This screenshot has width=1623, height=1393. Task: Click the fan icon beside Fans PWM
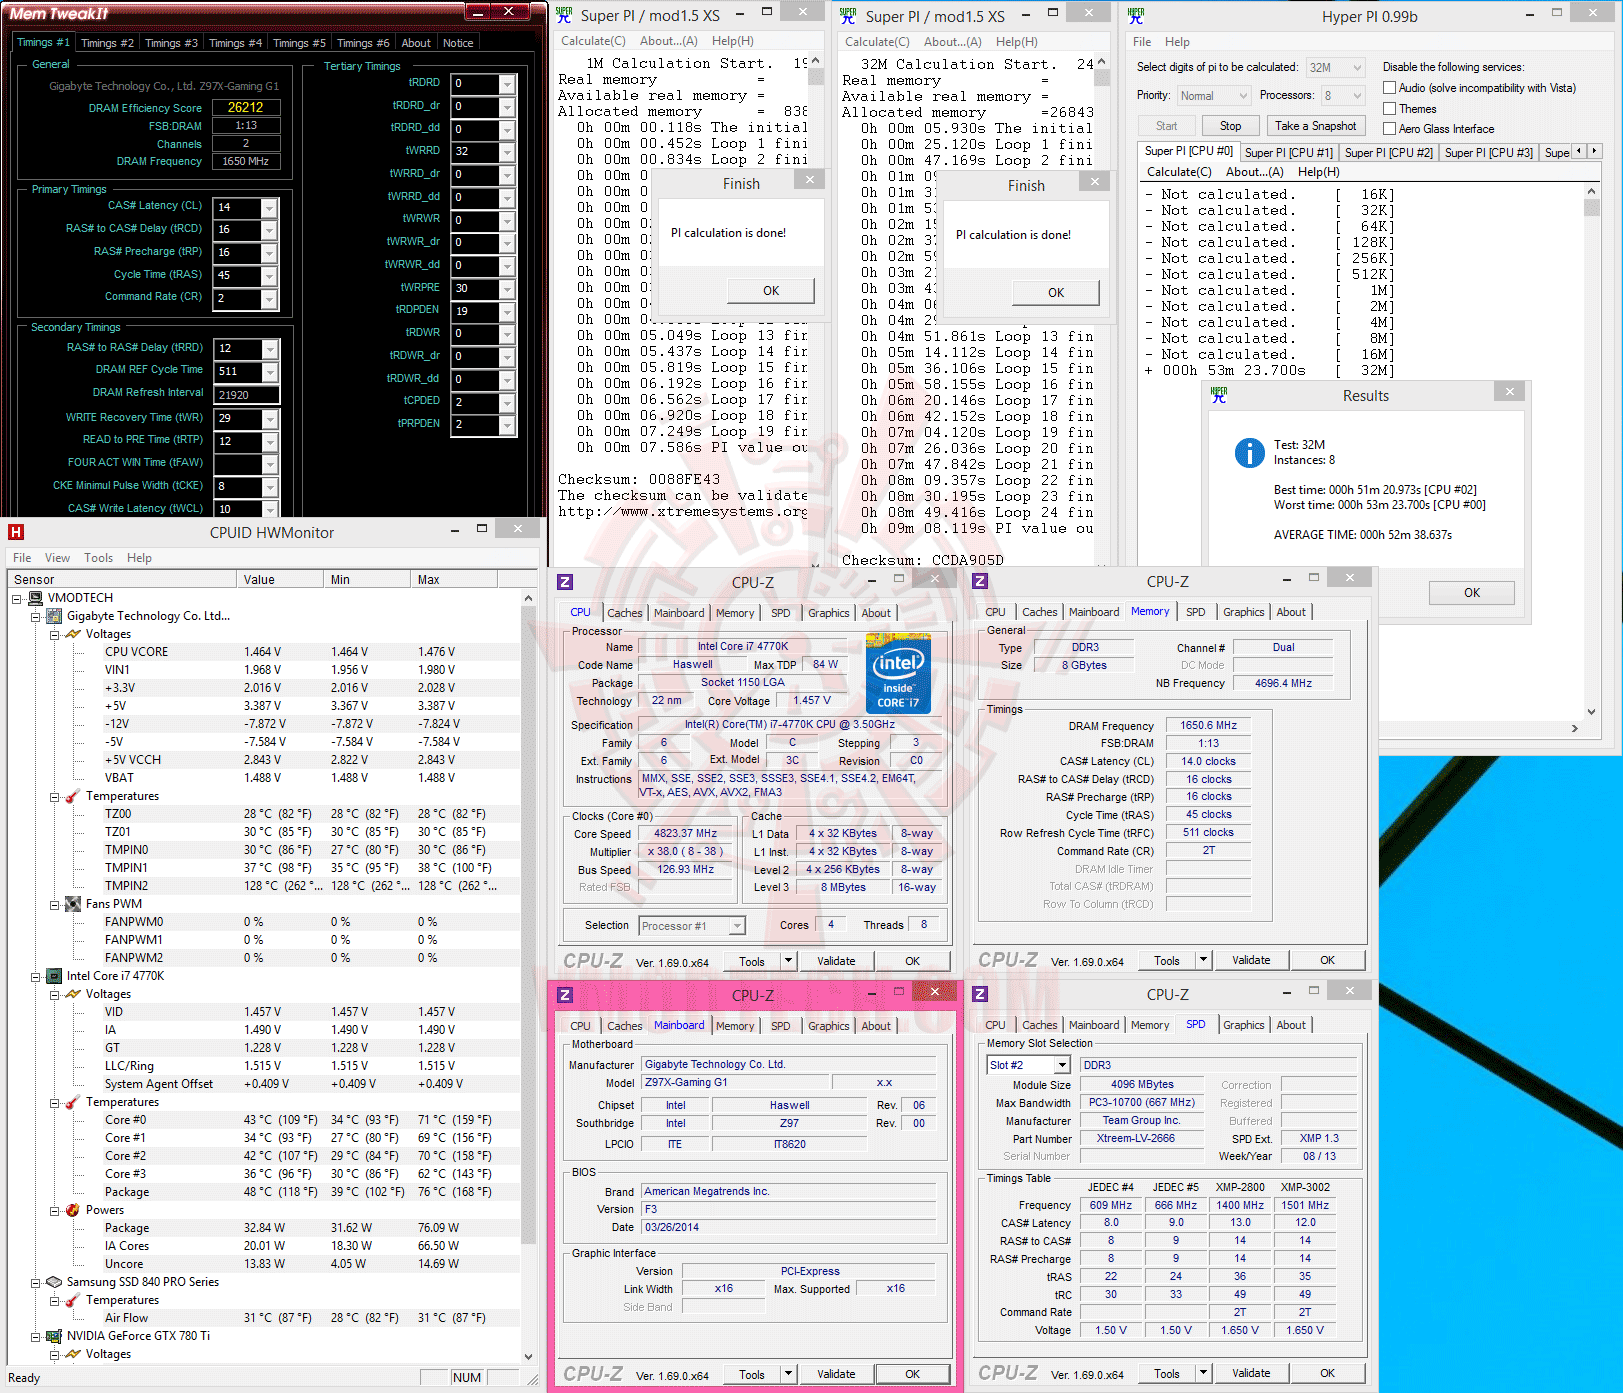(x=73, y=904)
